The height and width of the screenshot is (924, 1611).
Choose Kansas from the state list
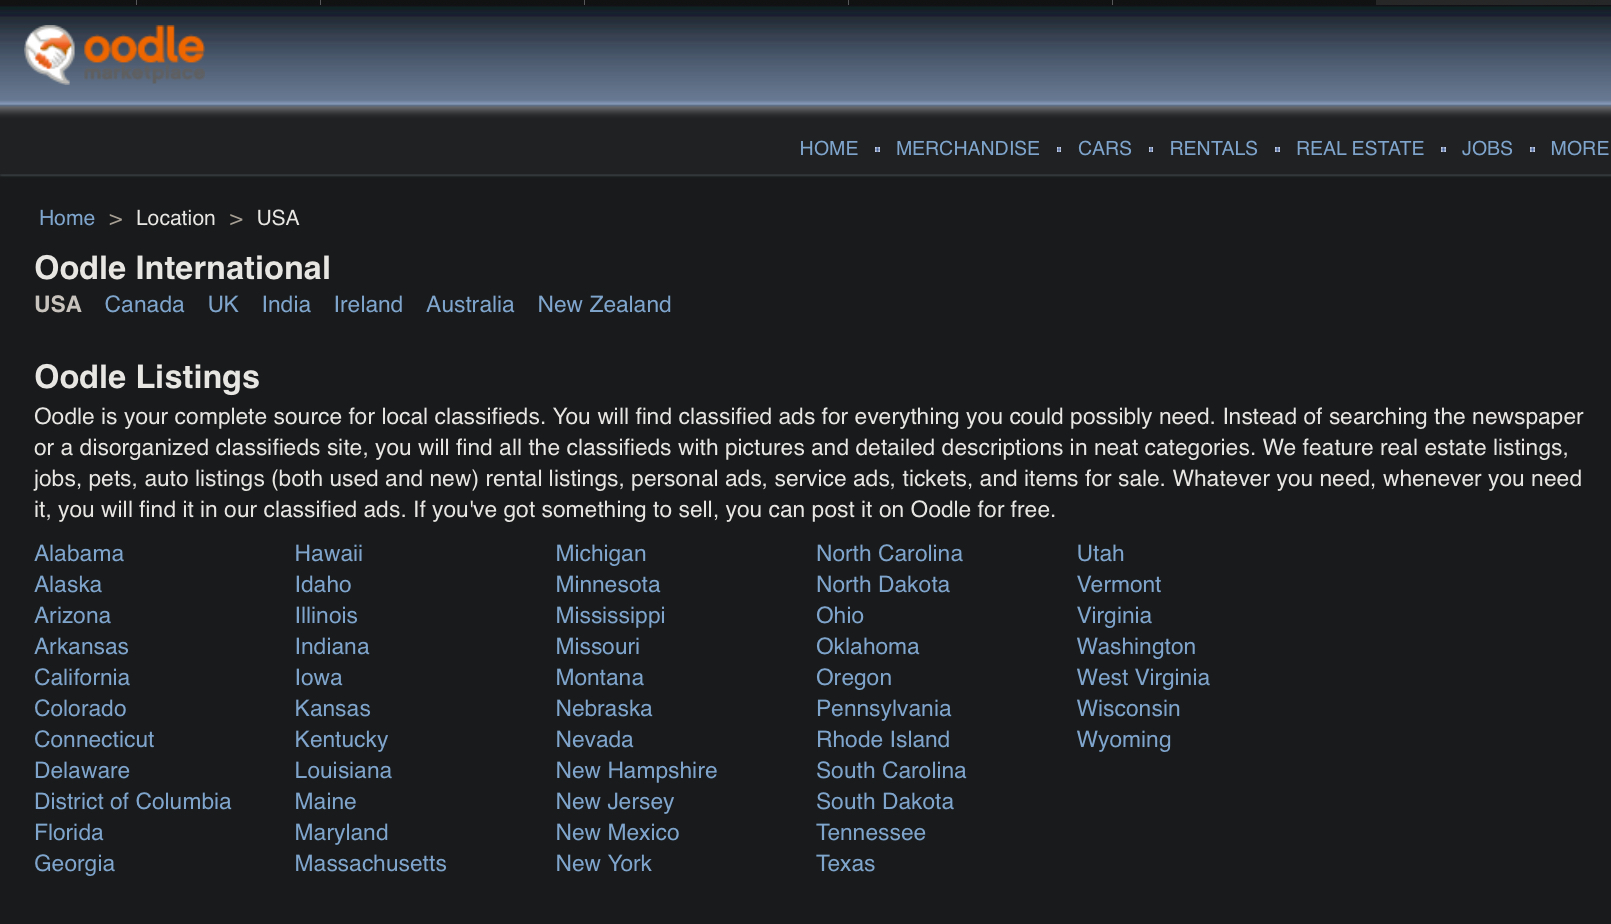[333, 709]
